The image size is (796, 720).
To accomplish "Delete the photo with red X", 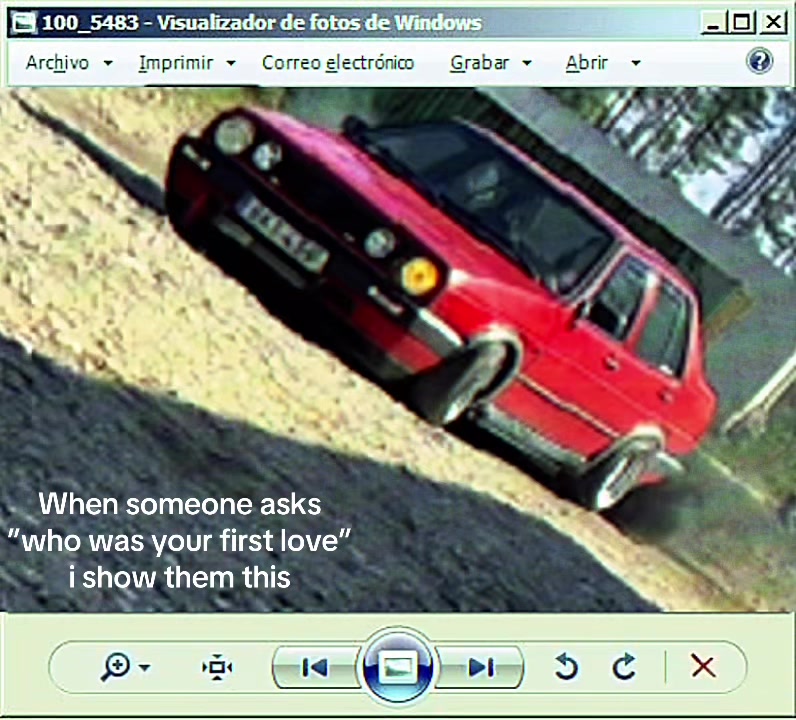I will 704,666.
